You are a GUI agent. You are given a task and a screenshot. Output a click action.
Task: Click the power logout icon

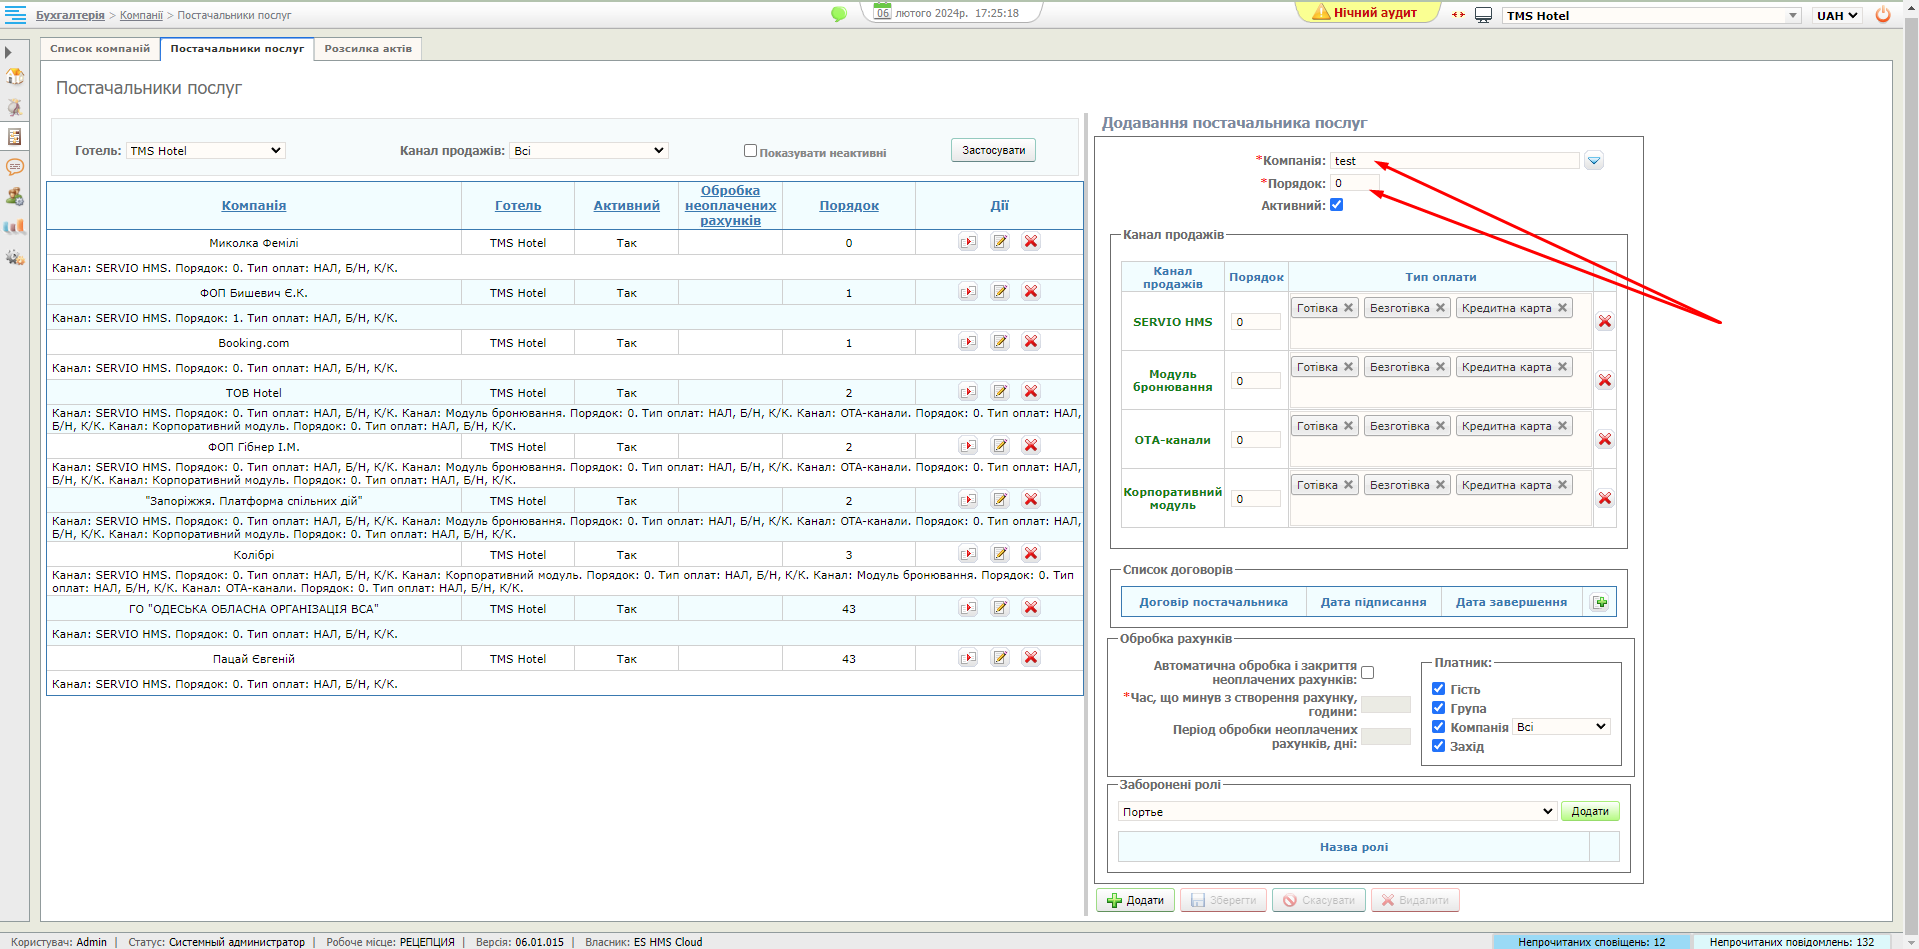1883,15
